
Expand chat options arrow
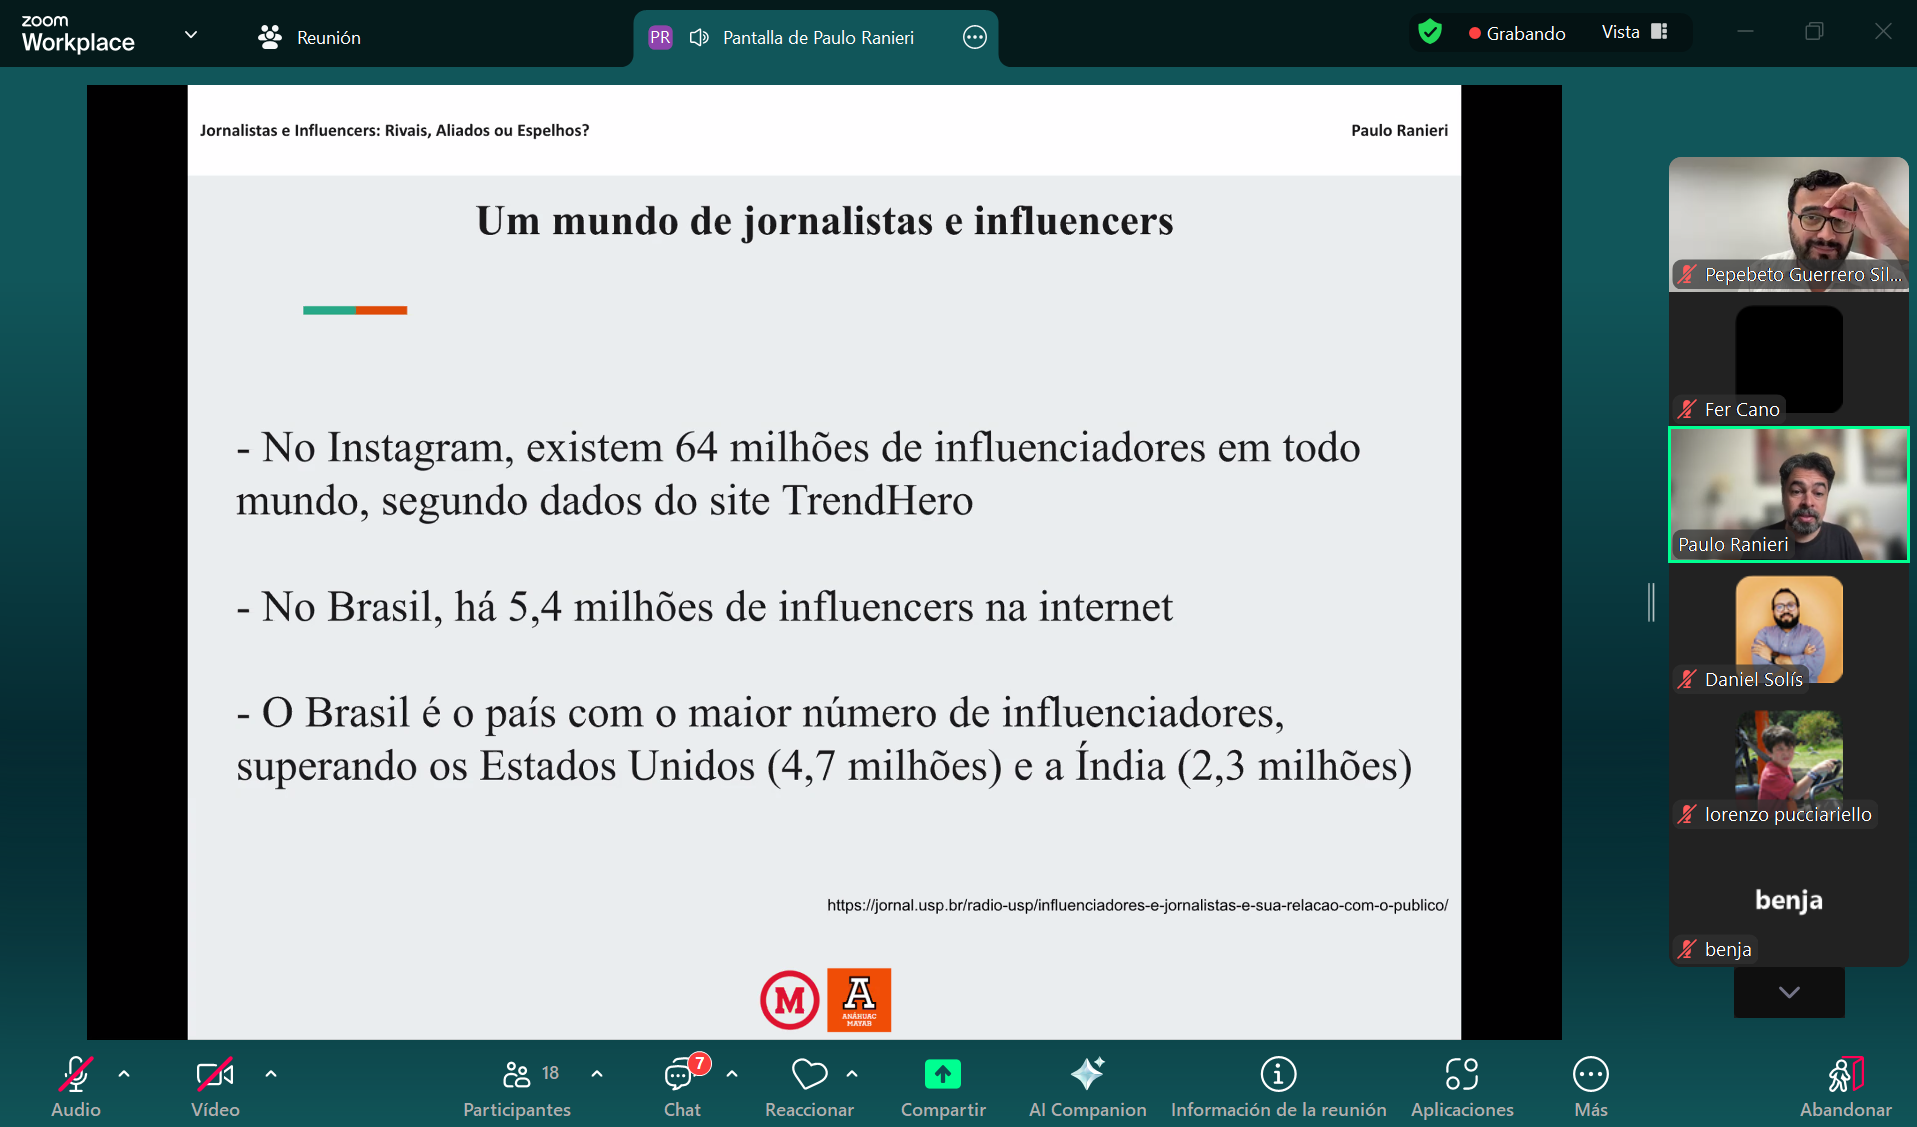pos(732,1074)
